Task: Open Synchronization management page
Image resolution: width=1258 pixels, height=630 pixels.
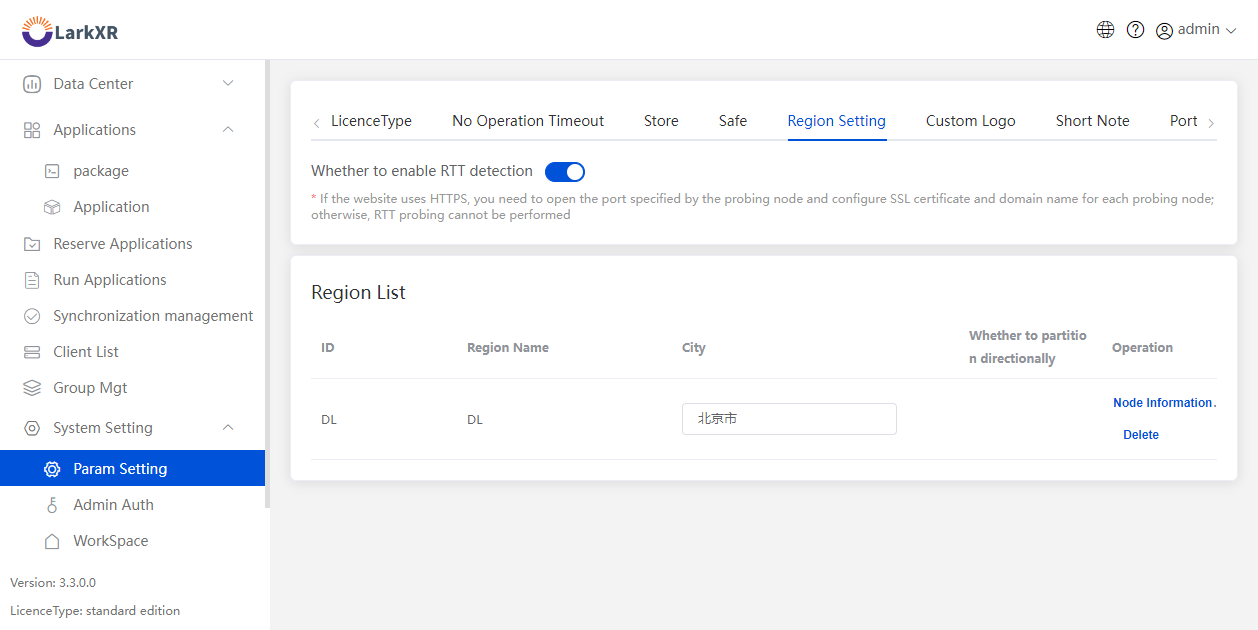Action: pos(153,316)
